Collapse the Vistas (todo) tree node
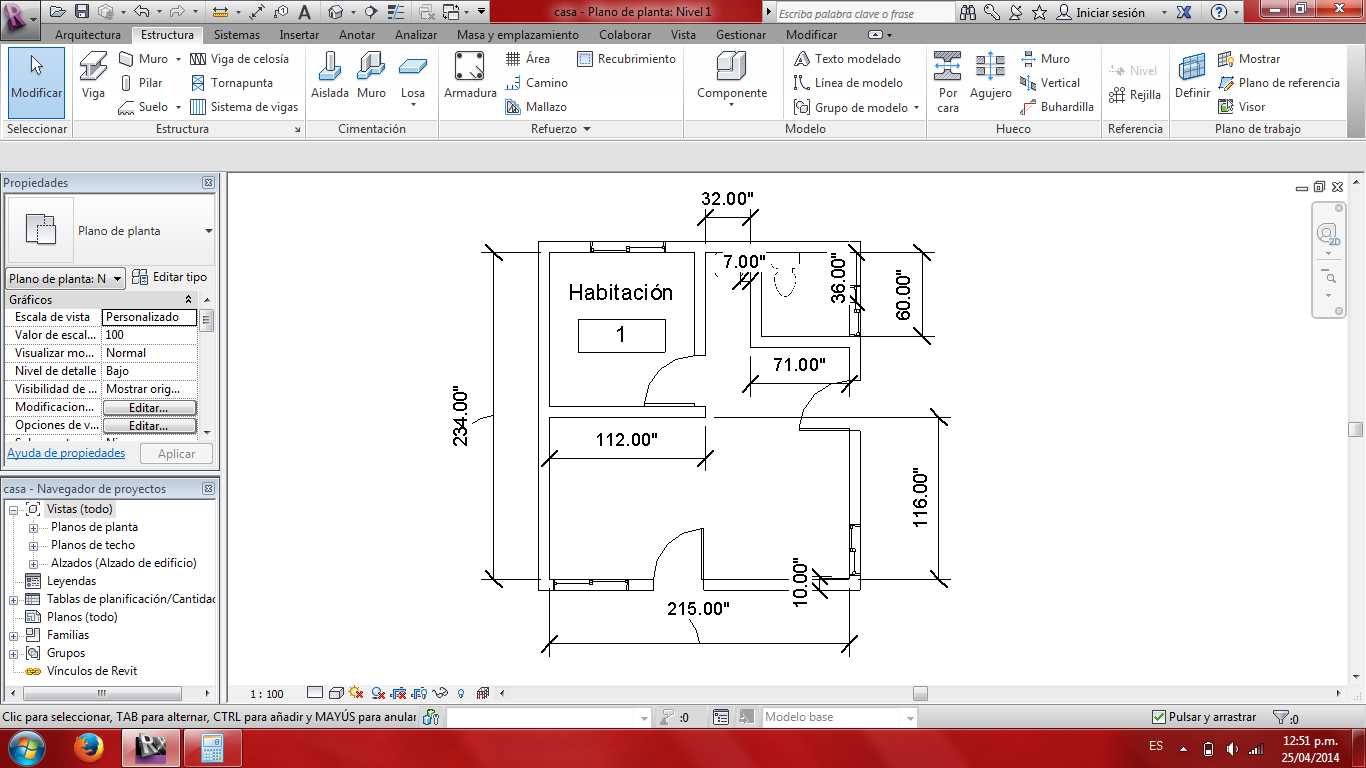This screenshot has height=768, width=1366. pyautogui.click(x=14, y=510)
